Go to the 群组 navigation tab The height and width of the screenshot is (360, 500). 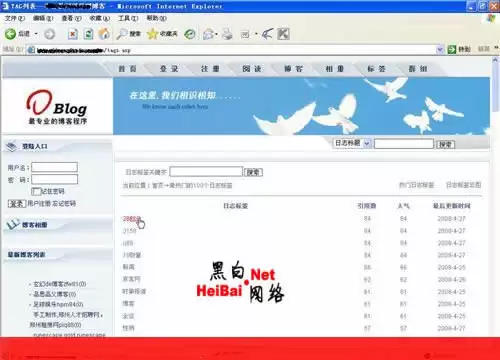(x=418, y=69)
